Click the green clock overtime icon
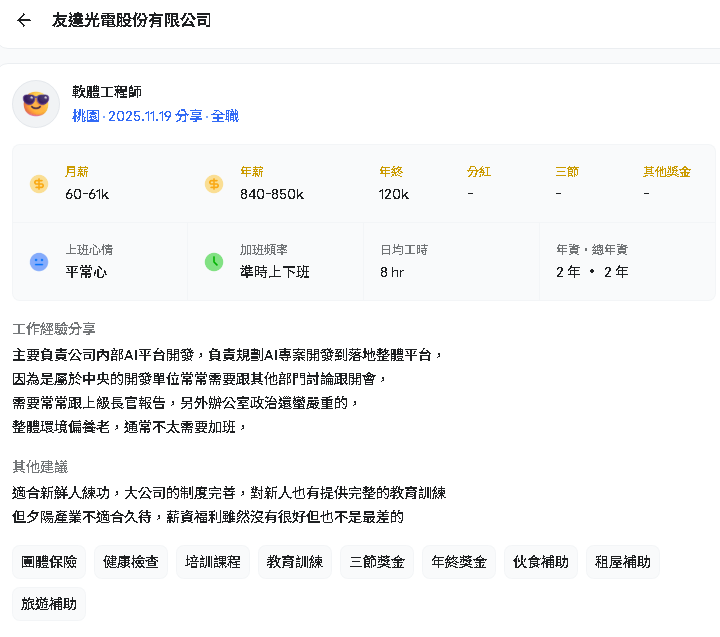 pyautogui.click(x=214, y=262)
